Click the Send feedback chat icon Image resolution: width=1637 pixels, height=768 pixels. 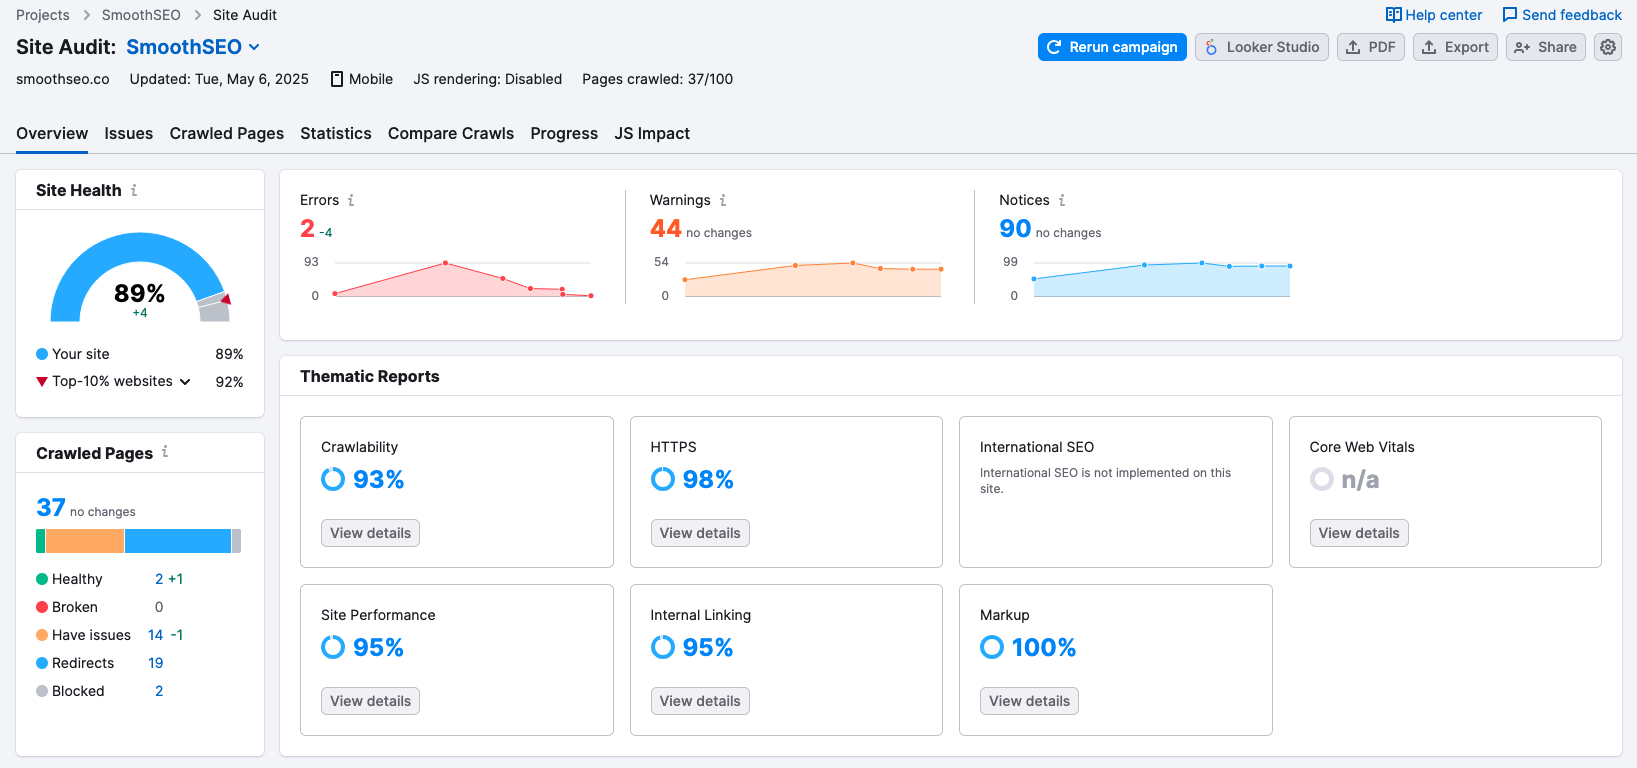[x=1510, y=15]
